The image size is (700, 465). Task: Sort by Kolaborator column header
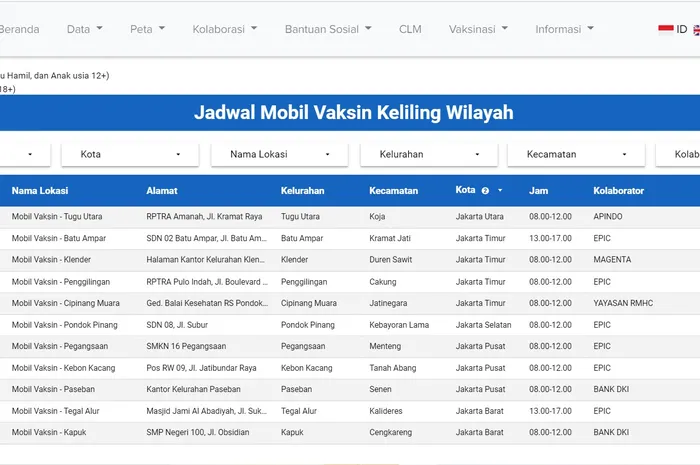(618, 191)
